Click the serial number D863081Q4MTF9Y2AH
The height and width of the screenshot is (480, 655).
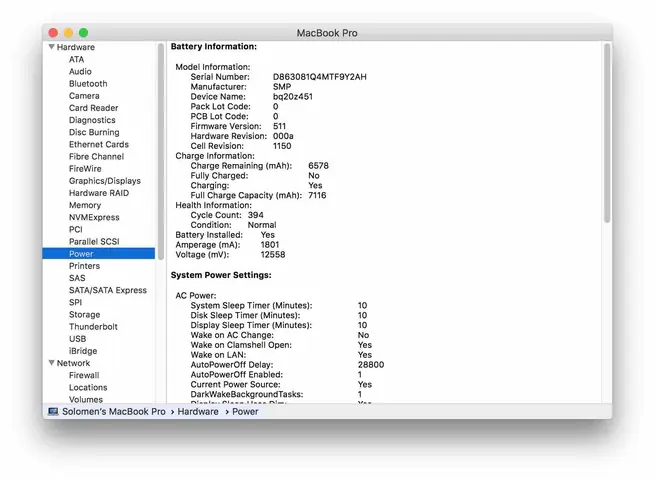(320, 76)
